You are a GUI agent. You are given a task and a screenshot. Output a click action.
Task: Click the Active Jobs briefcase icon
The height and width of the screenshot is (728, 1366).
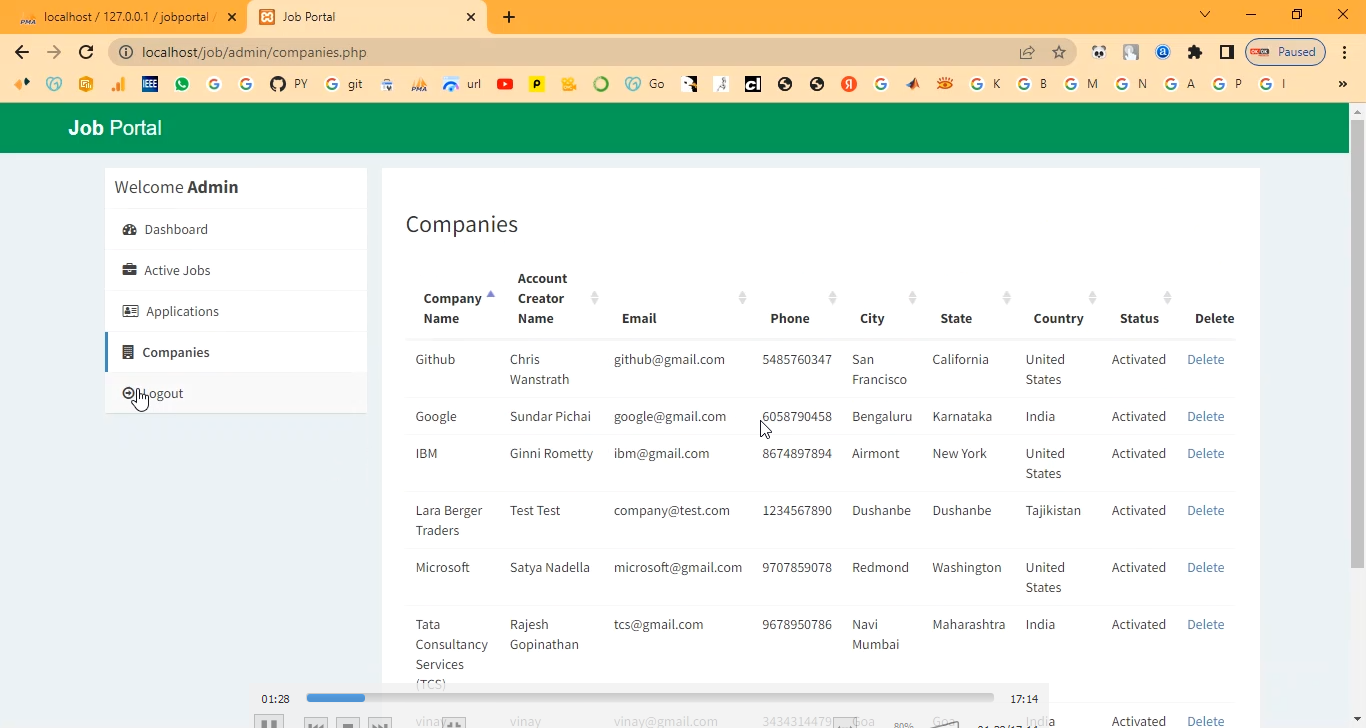(129, 270)
